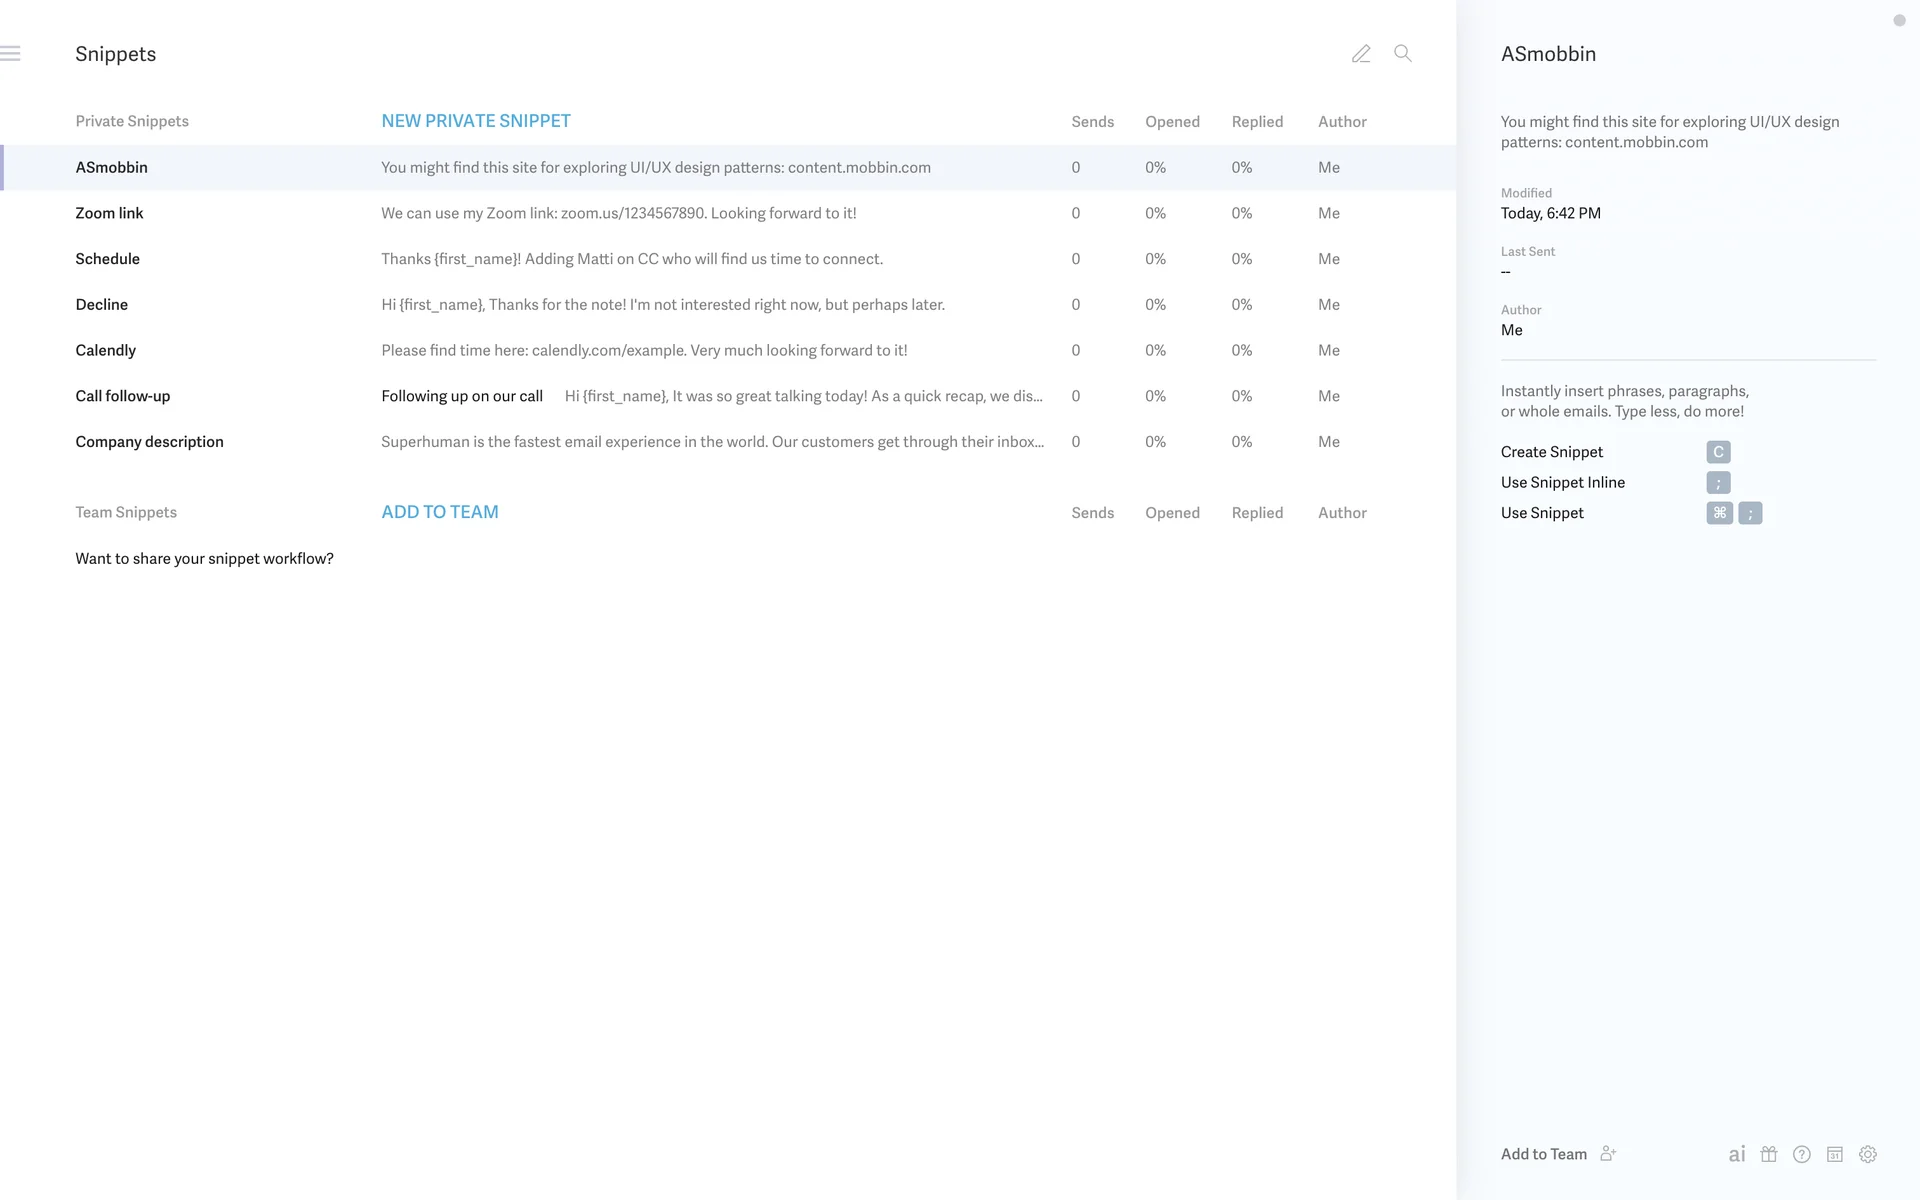
Task: Select the Call follow-up snippet
Action: 122,396
